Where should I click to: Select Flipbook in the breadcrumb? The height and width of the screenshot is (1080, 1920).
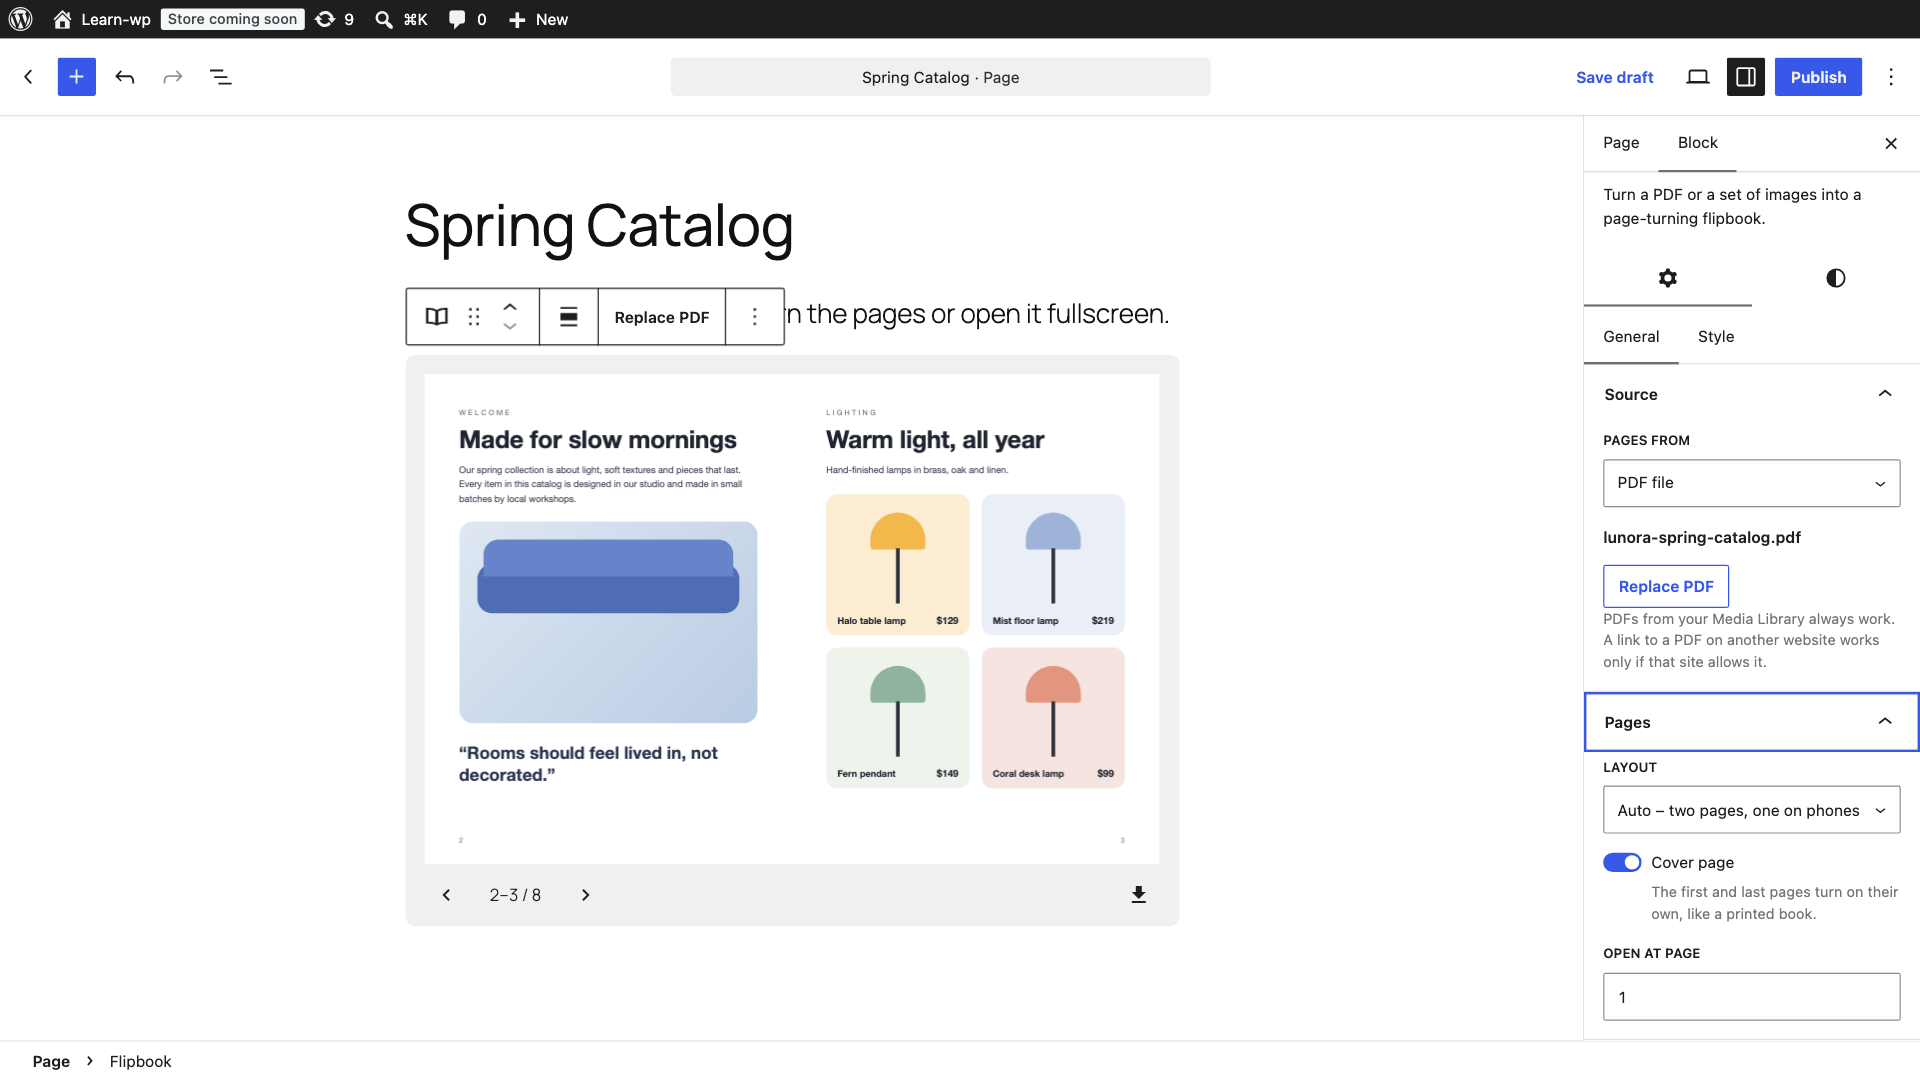[140, 1061]
